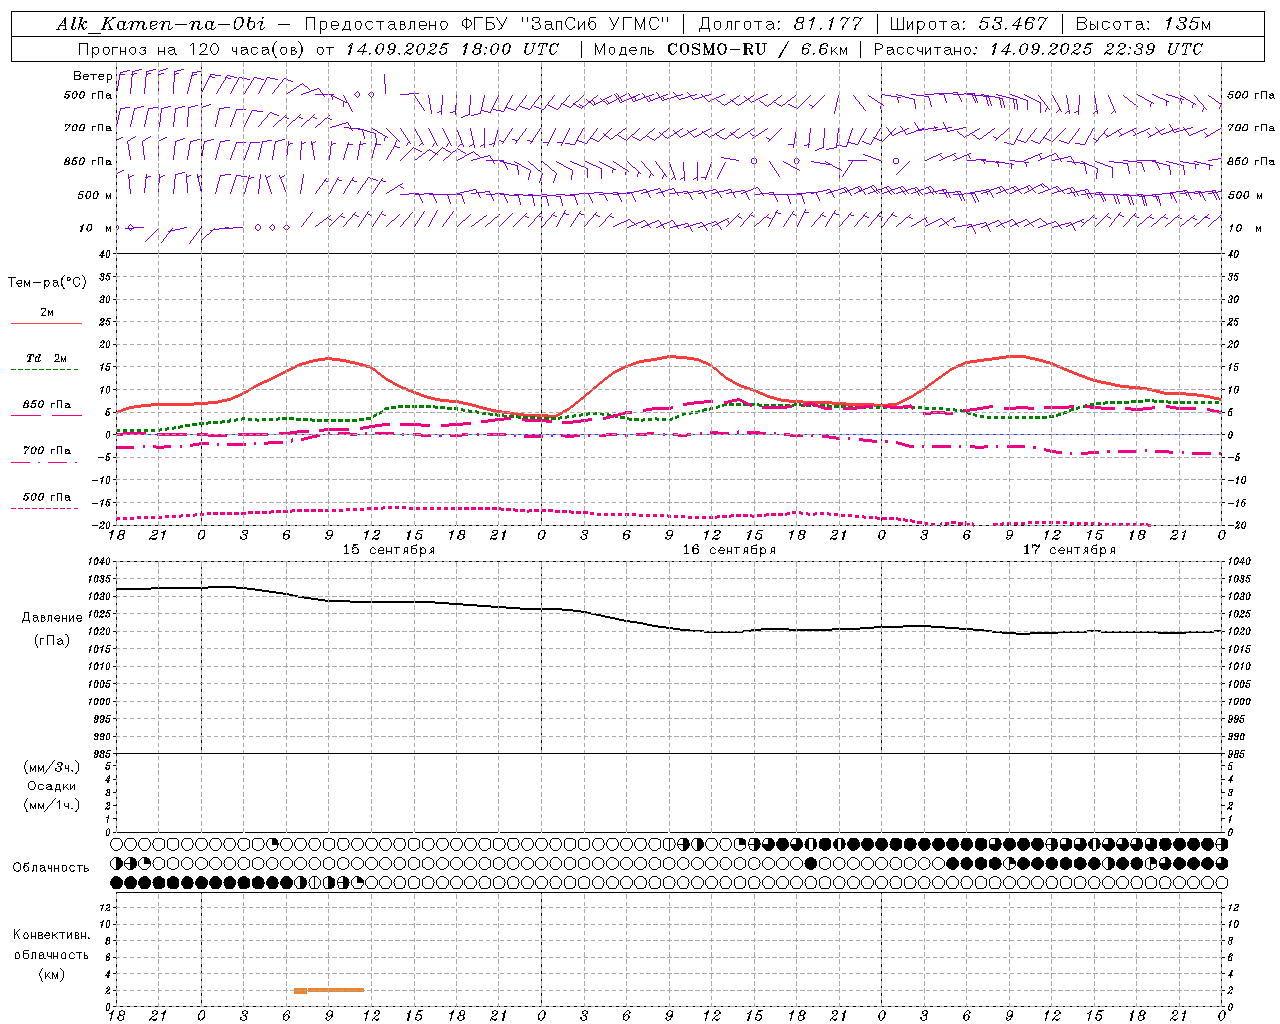Click the Давление pressure panel label
This screenshot has height=1024, width=1280.
[x=52, y=618]
